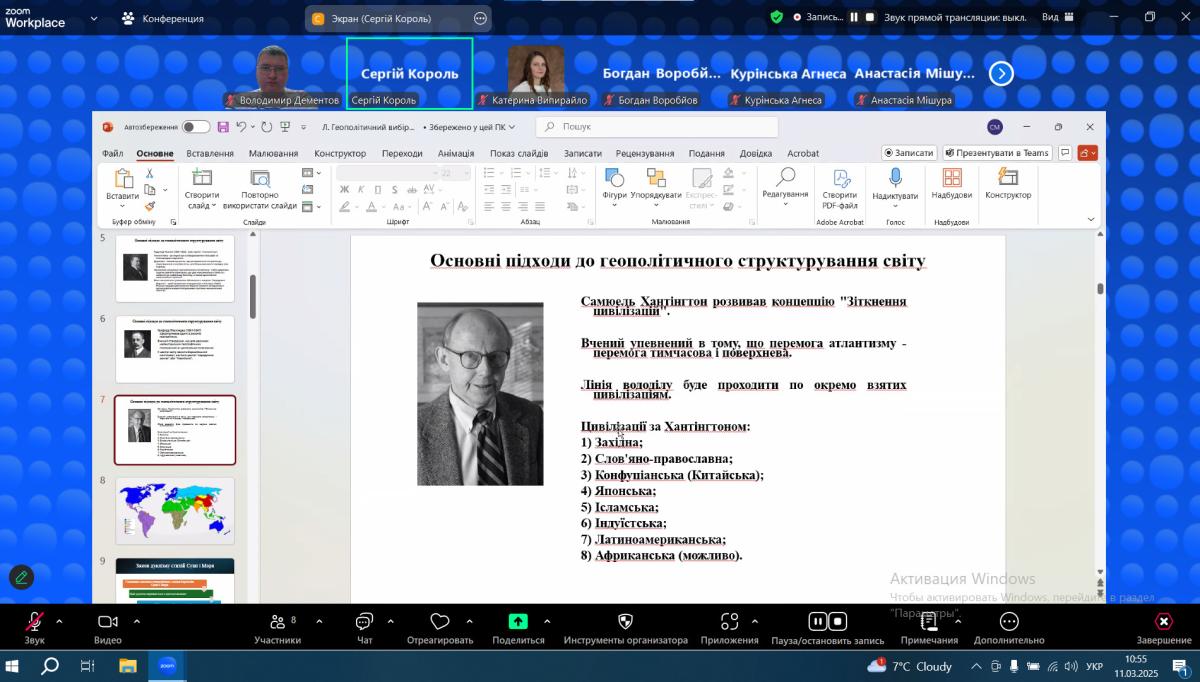Screen dimensions: 1200x682
Task: Click the Dictate microphone icon in ribbon
Action: pos(895,178)
